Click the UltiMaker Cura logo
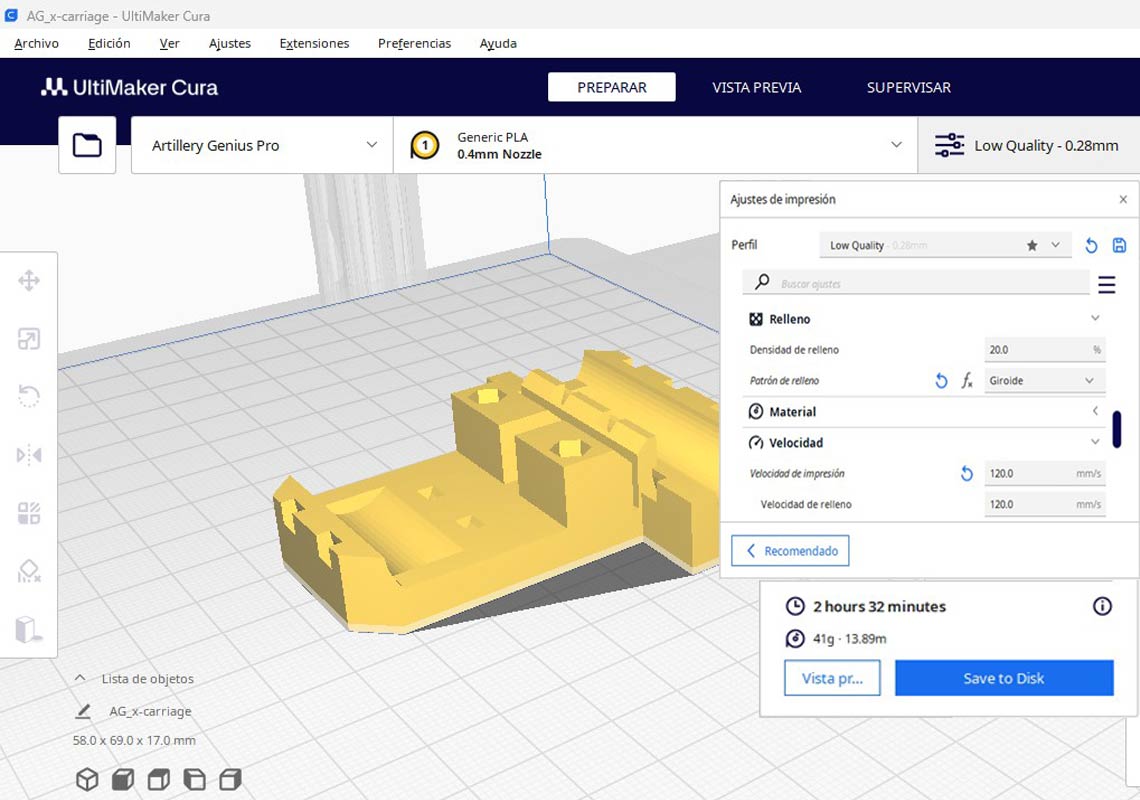This screenshot has height=800, width=1140. 129,87
